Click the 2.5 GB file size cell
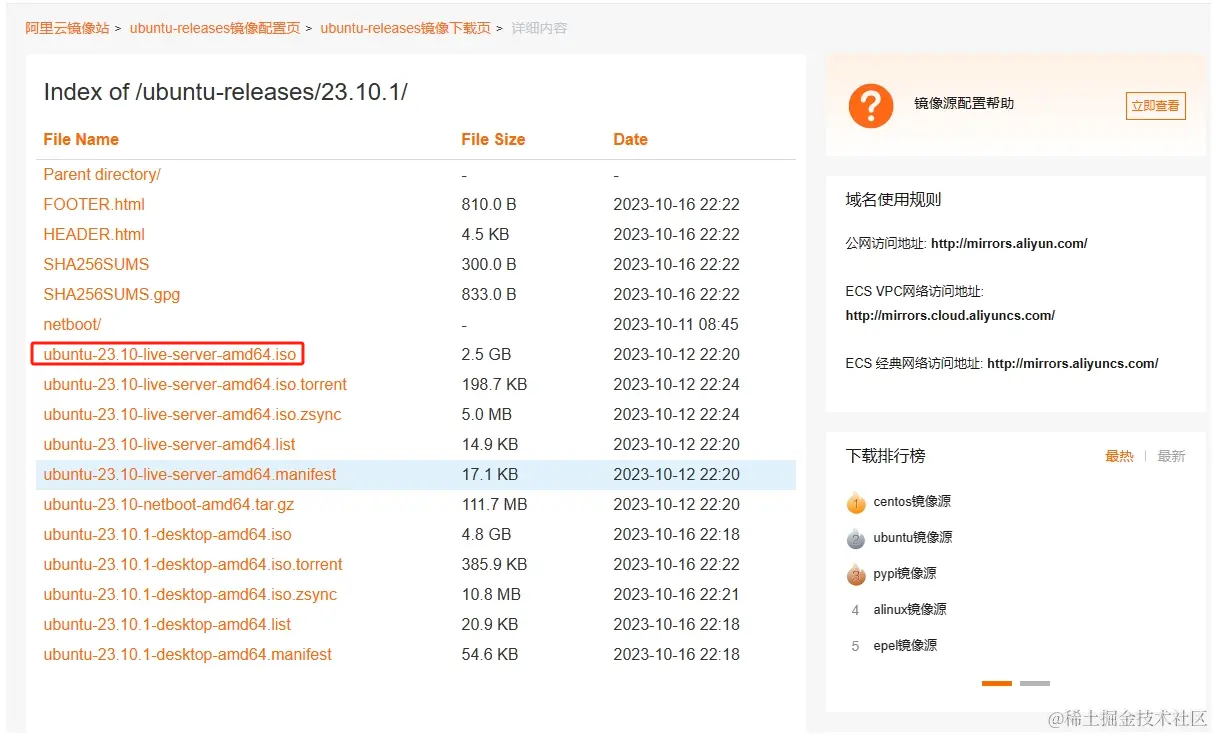 486,354
